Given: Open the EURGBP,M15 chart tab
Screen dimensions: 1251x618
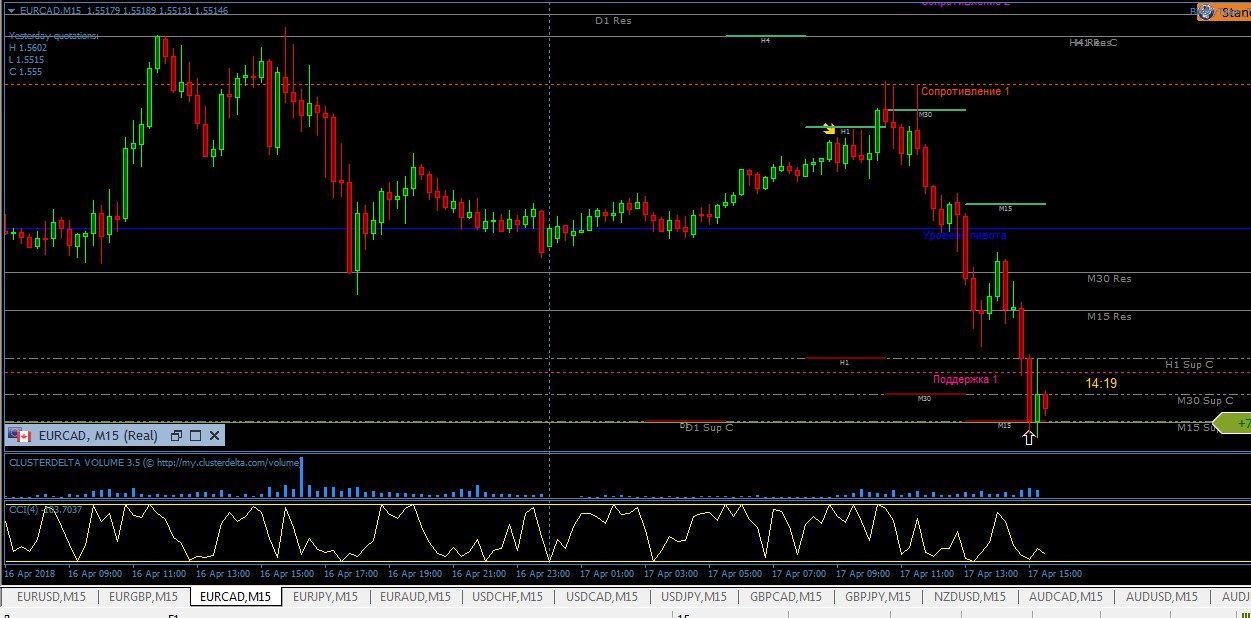Looking at the screenshot, I should [x=142, y=597].
